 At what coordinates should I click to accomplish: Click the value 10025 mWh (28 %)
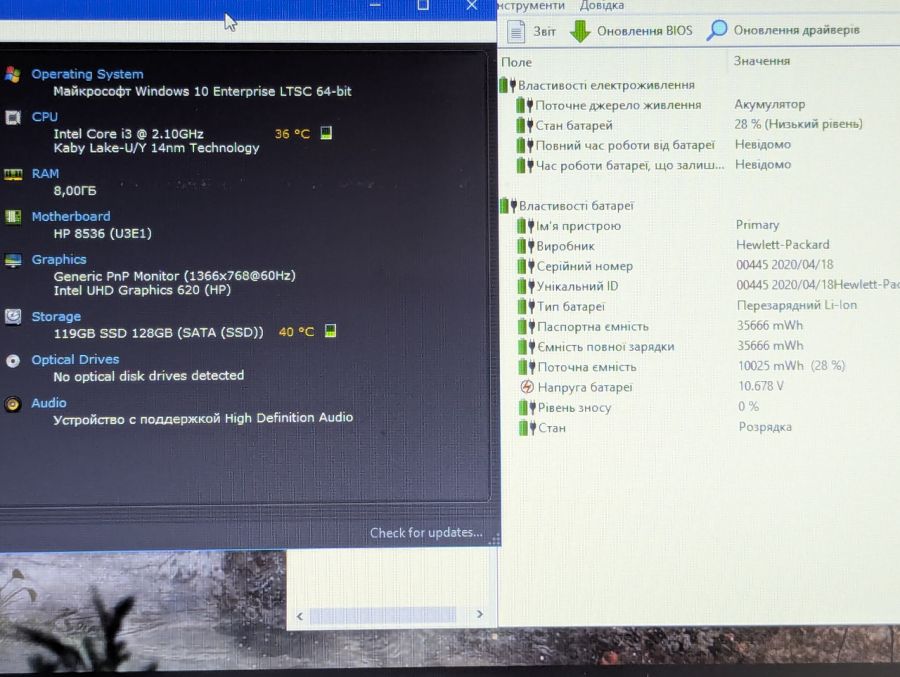click(792, 365)
